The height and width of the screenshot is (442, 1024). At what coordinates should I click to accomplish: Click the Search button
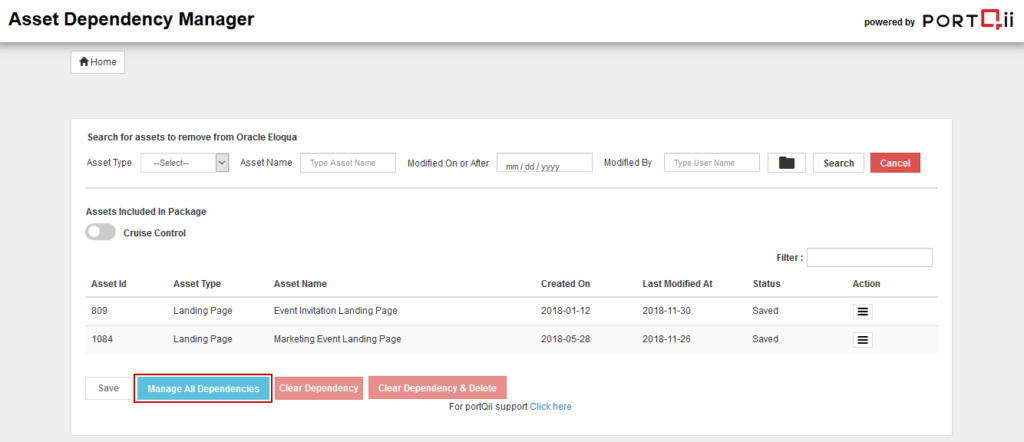click(838, 163)
